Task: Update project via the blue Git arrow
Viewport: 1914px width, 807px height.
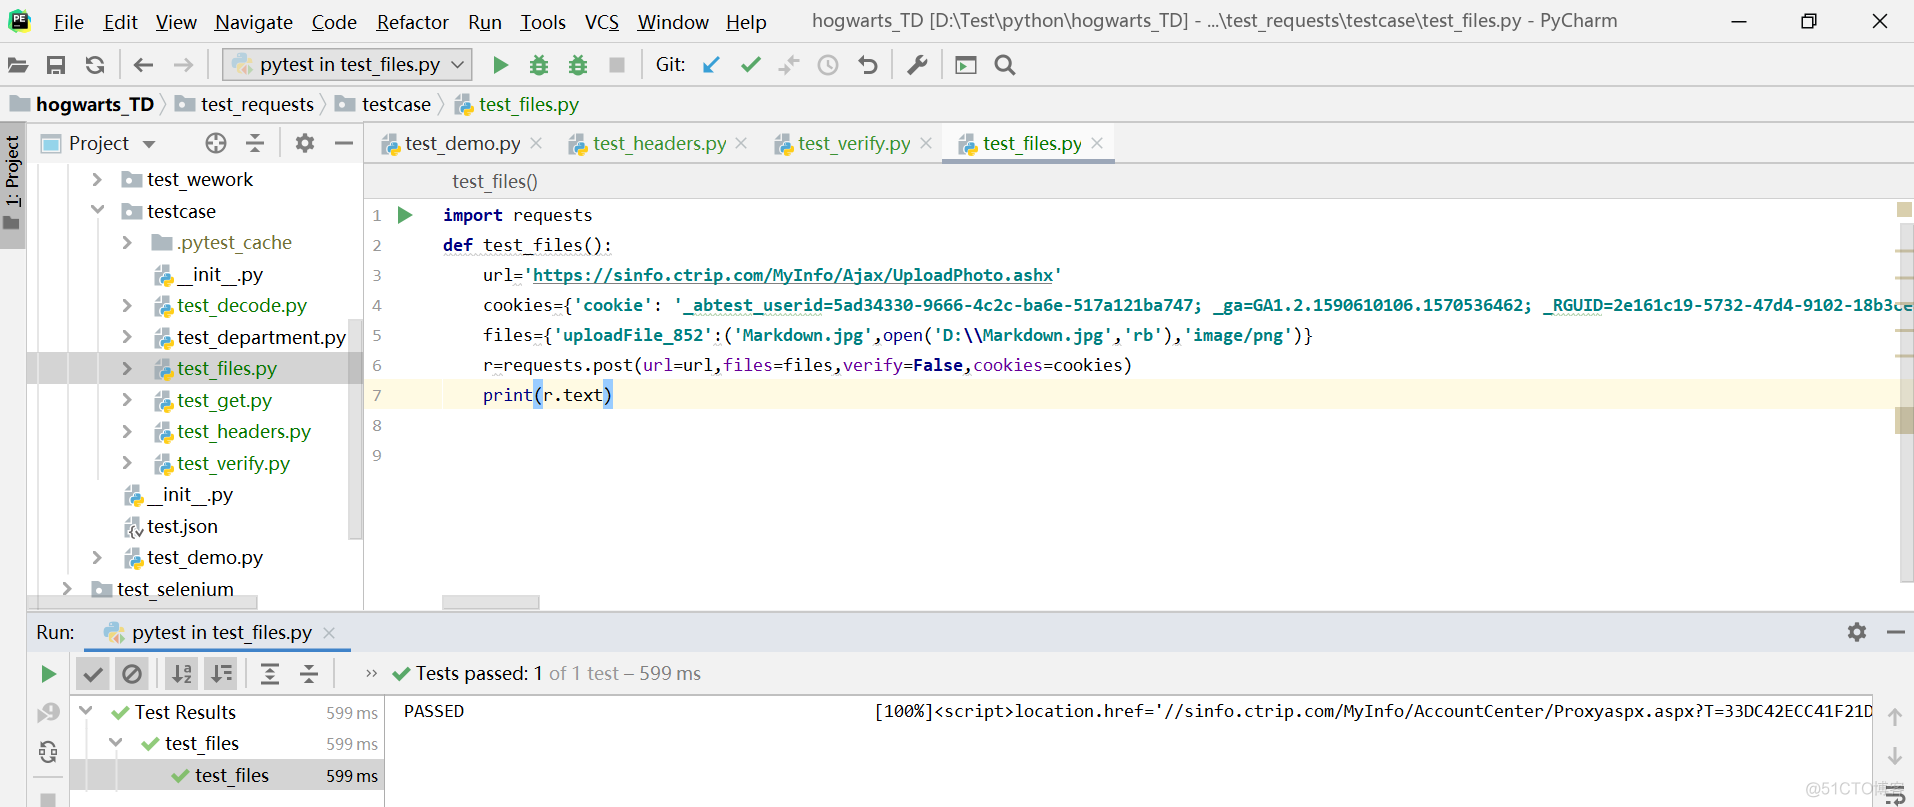Action: point(711,65)
